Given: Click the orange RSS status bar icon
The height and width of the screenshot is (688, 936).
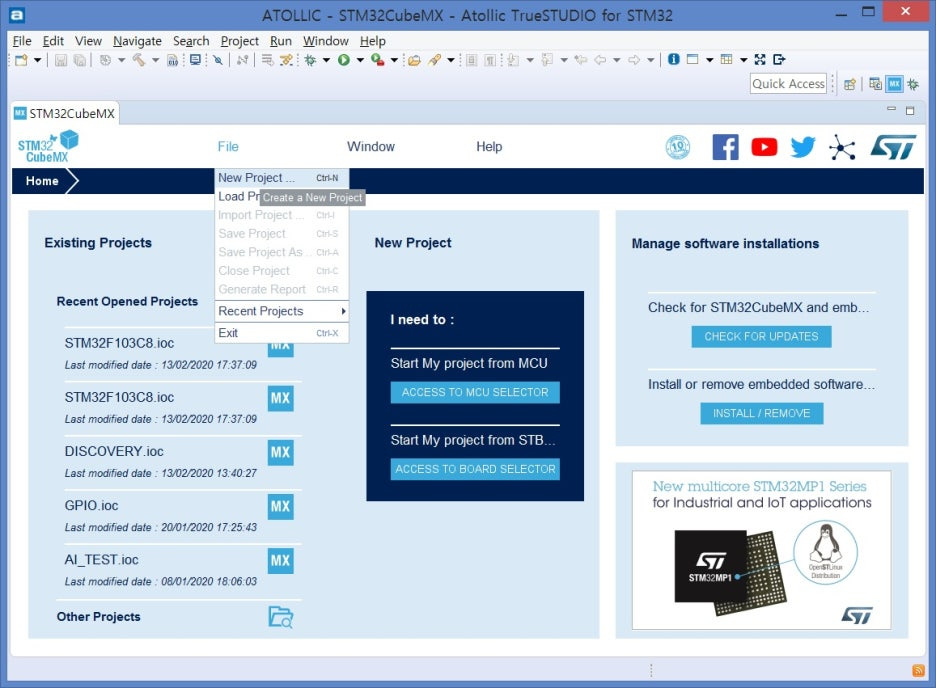Looking at the screenshot, I should pyautogui.click(x=919, y=671).
